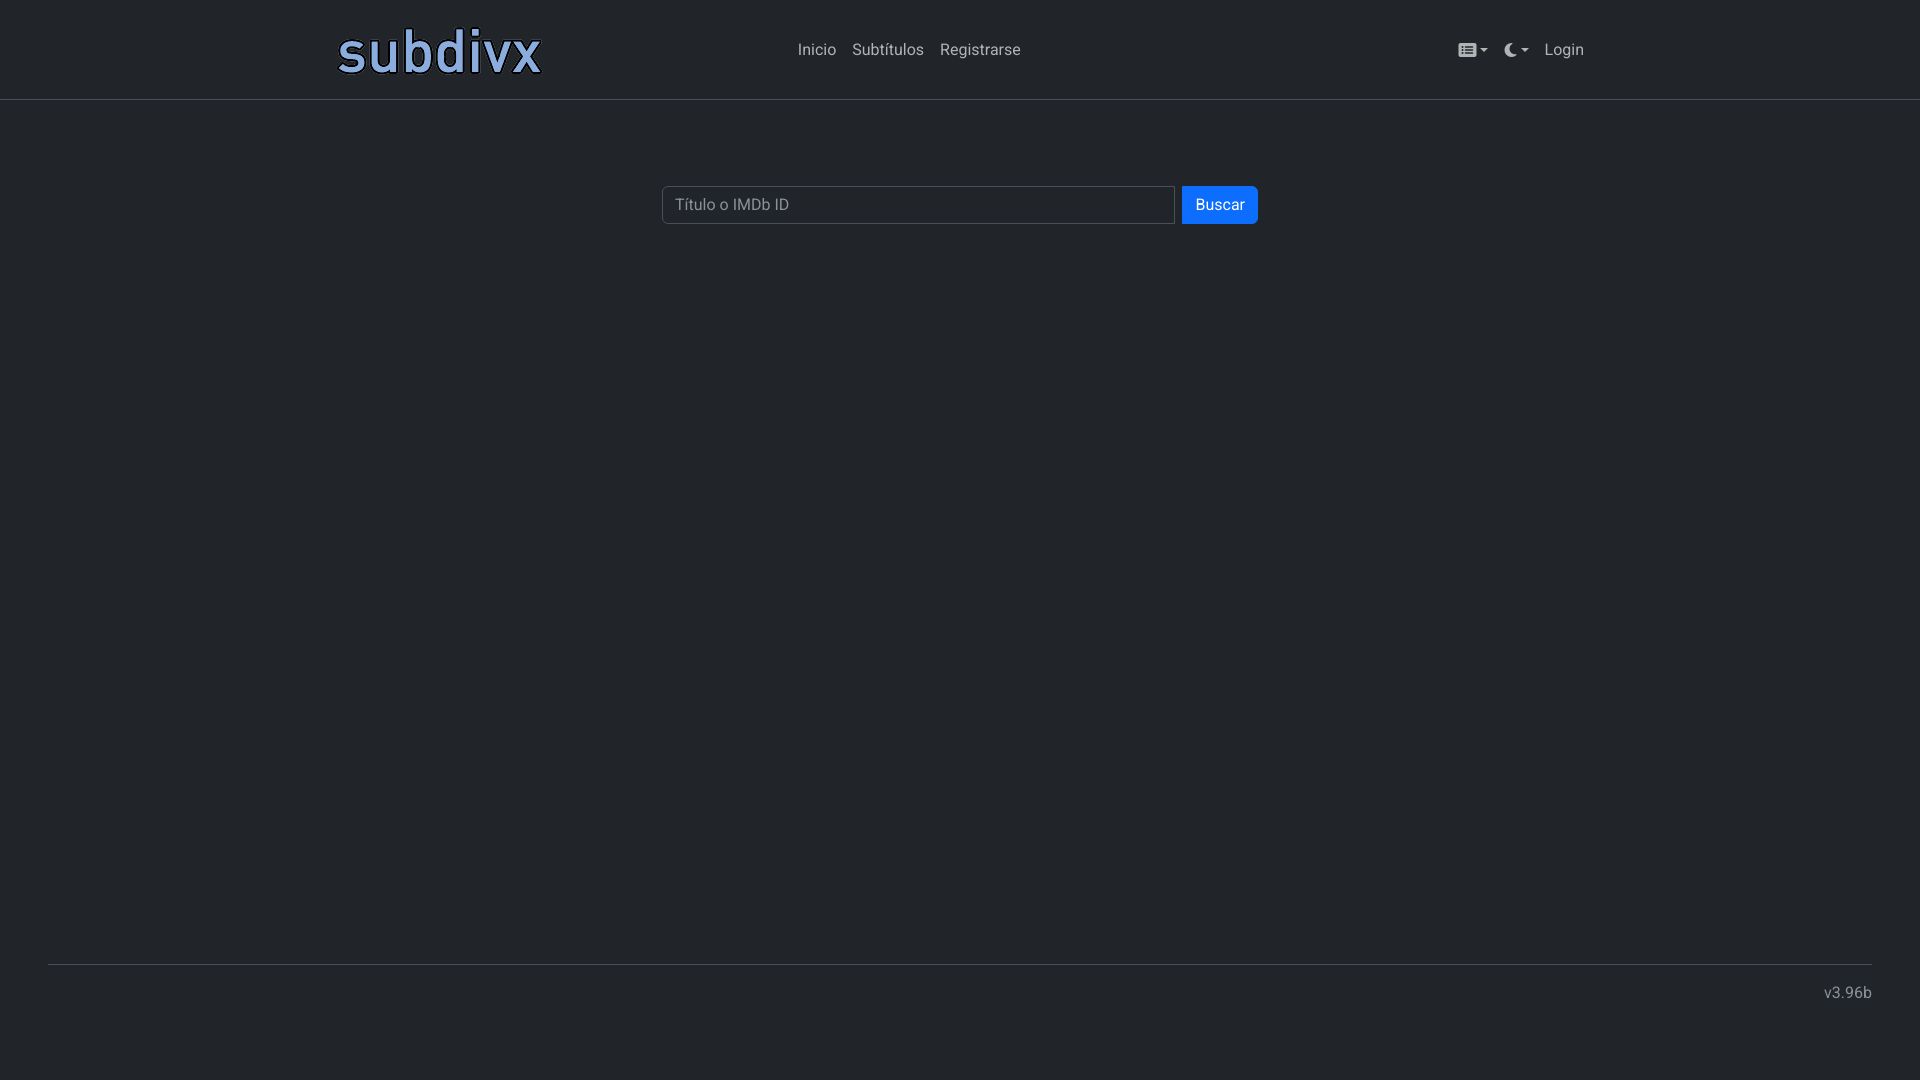
Task: Expand the arrow beside the moon icon
Action: tap(1525, 50)
